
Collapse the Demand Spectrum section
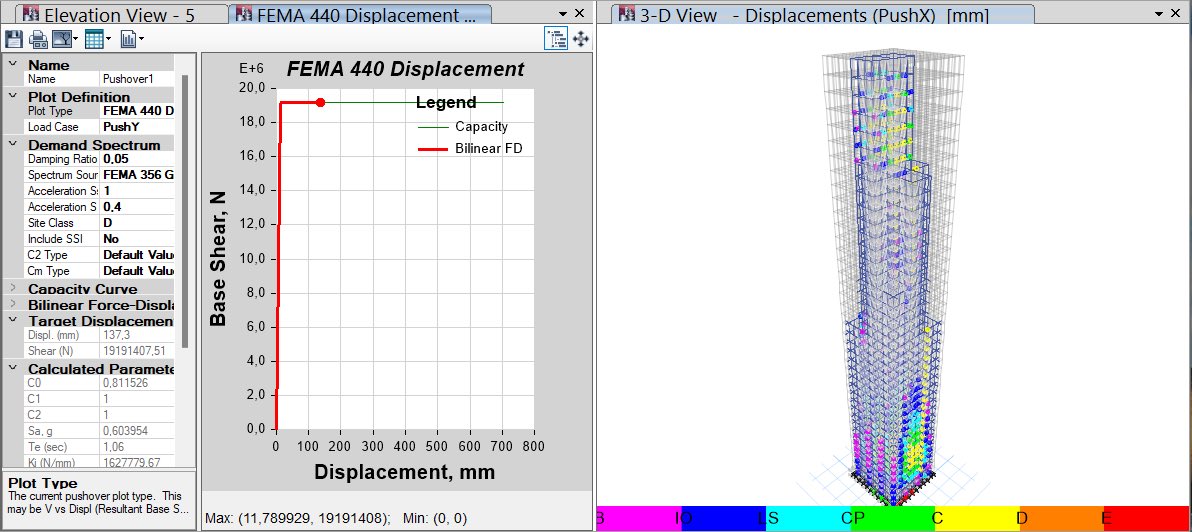click(x=12, y=144)
